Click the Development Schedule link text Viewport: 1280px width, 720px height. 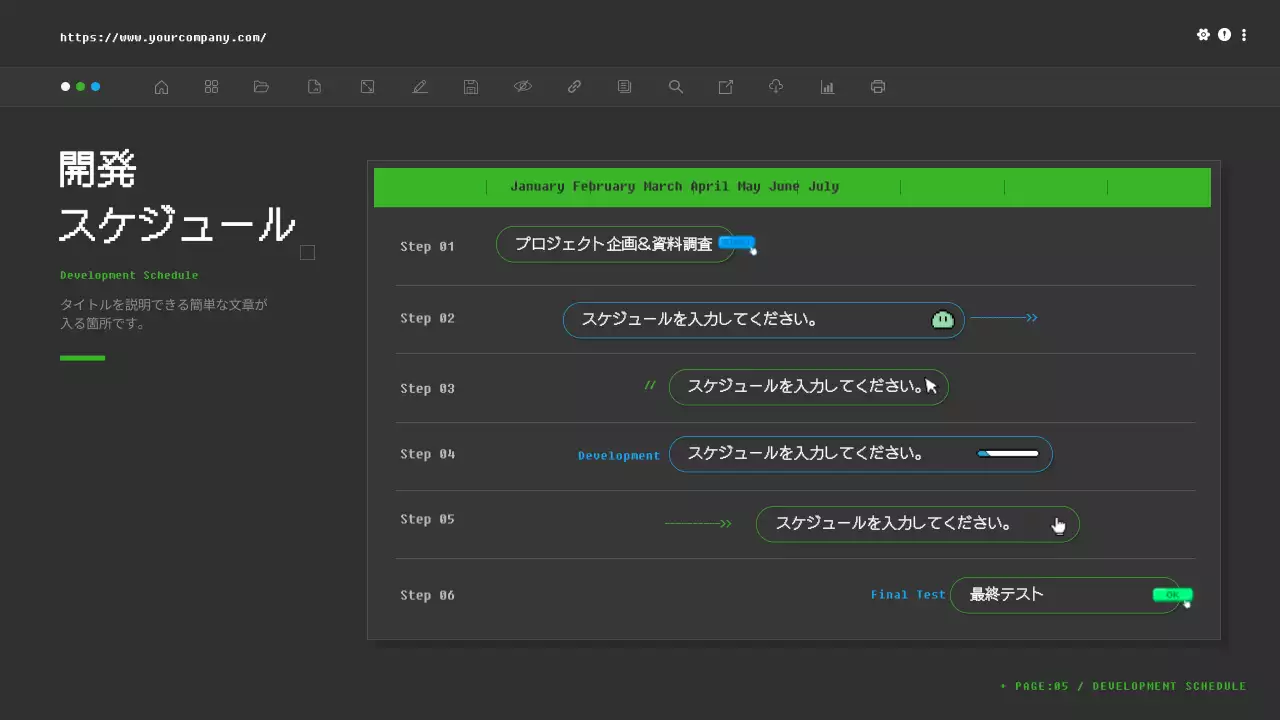tap(129, 274)
